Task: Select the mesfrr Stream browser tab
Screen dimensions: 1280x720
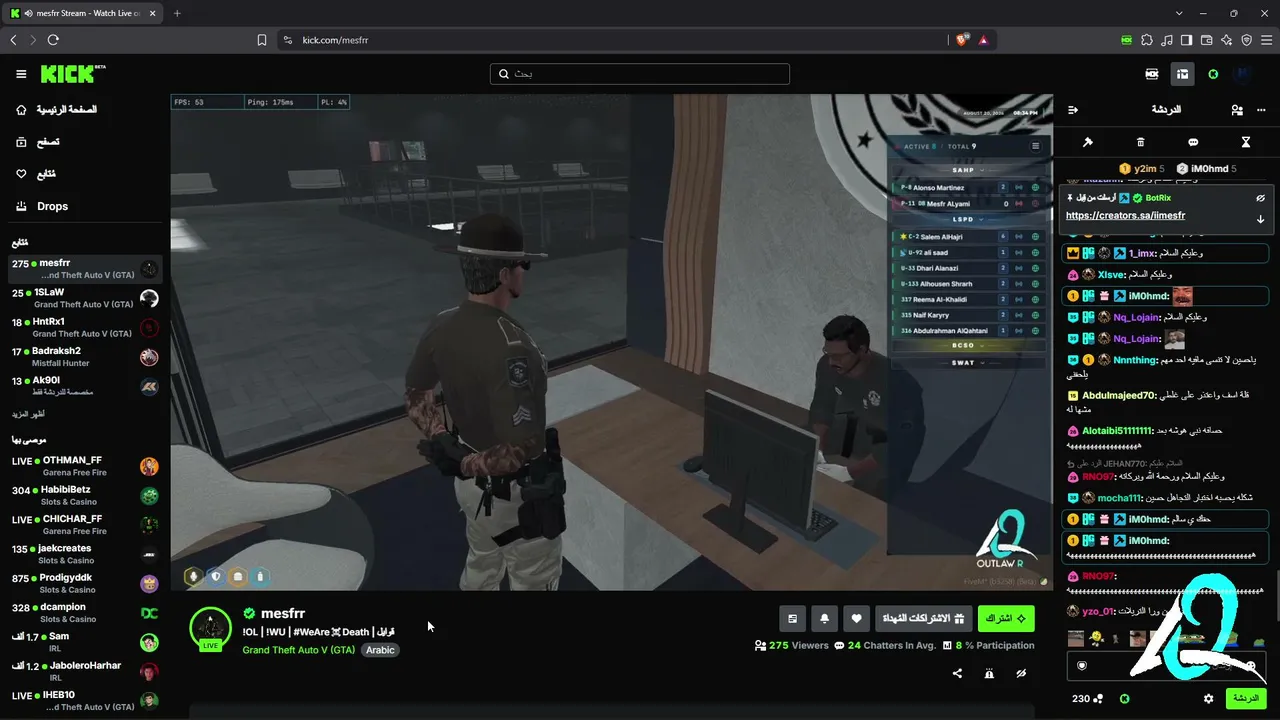Action: 84,13
